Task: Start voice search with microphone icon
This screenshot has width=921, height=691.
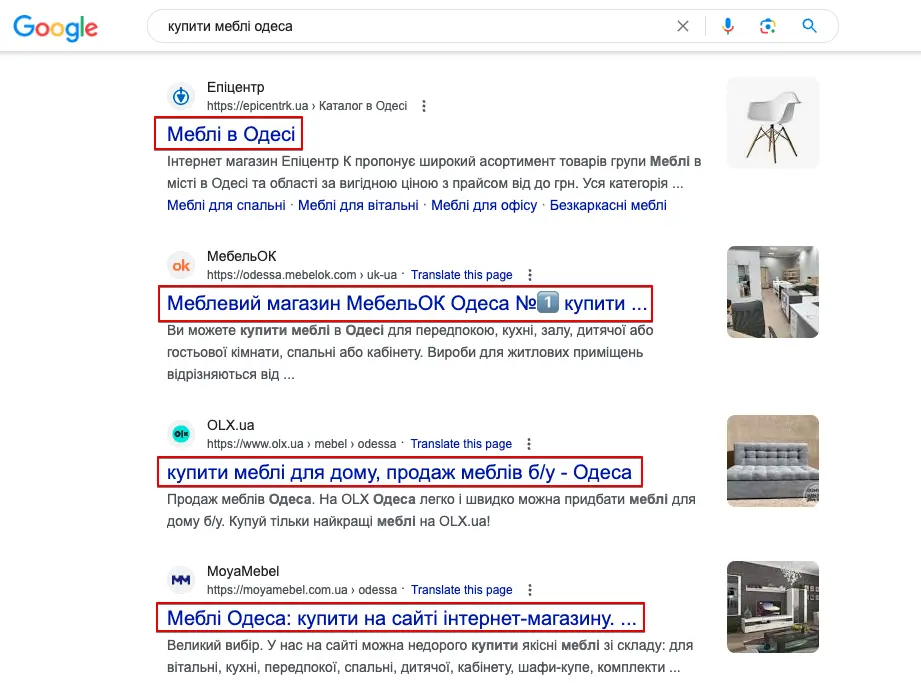Action: (728, 26)
